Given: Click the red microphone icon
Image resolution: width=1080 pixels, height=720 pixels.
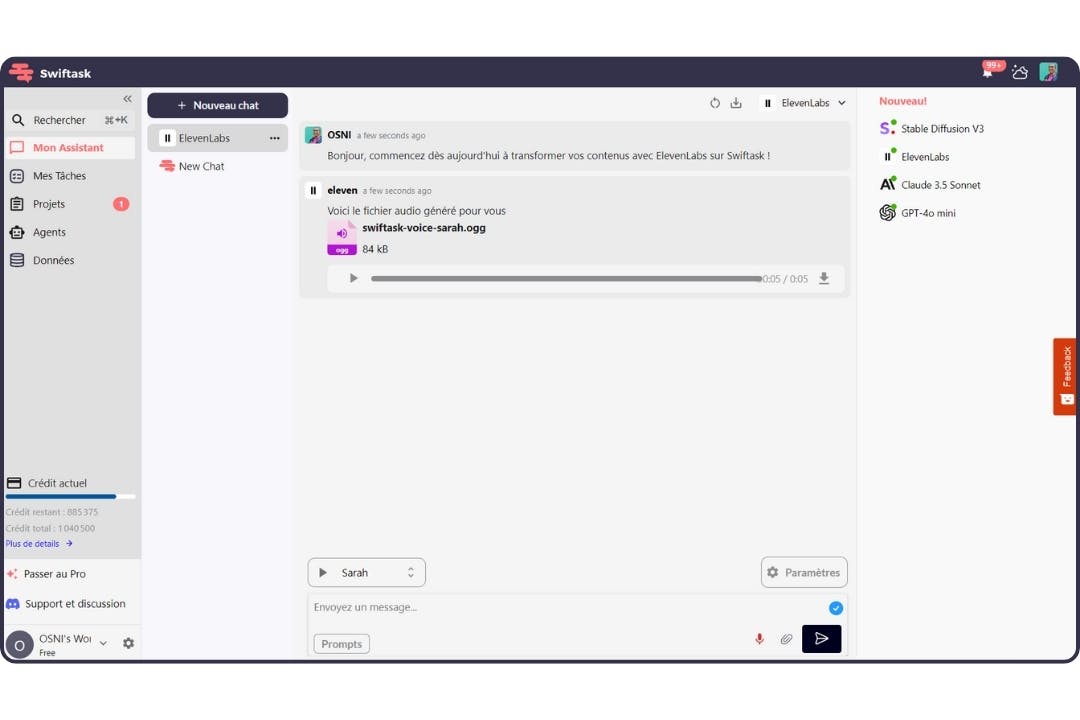Looking at the screenshot, I should coord(759,639).
